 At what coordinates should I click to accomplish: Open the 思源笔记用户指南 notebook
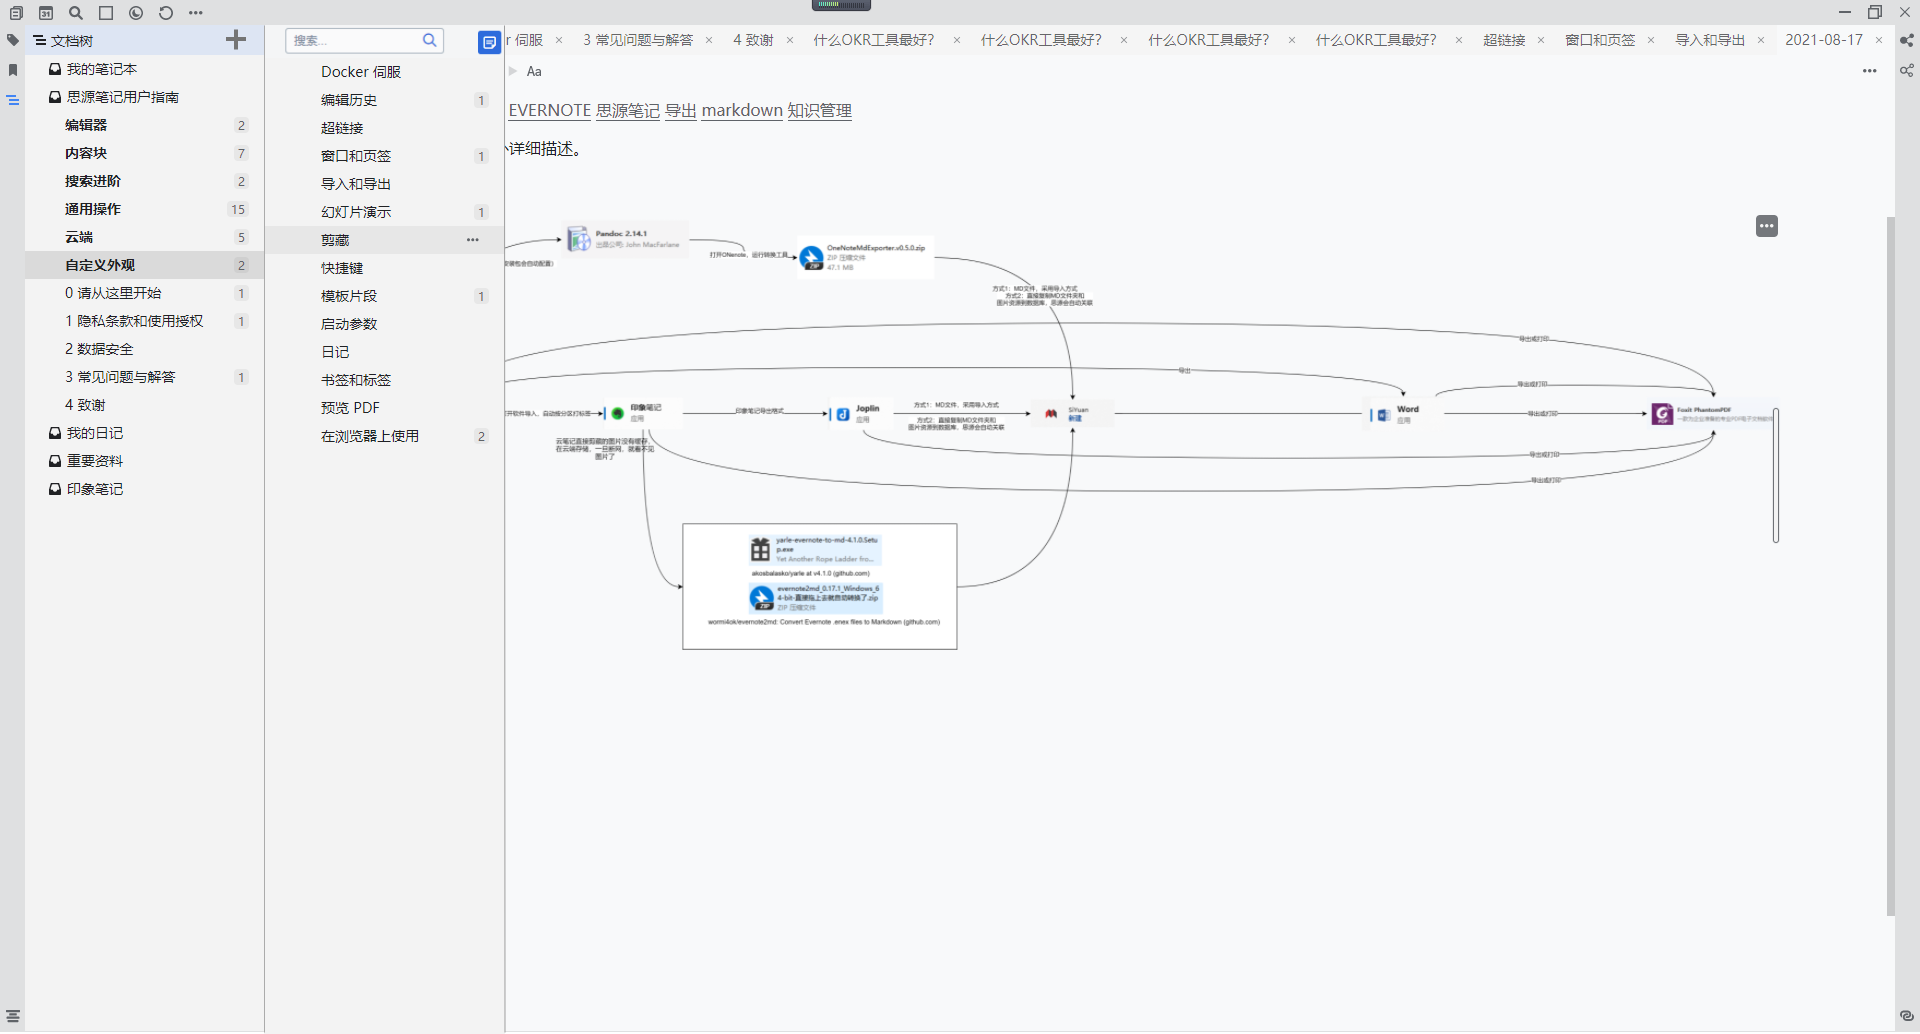coord(123,97)
